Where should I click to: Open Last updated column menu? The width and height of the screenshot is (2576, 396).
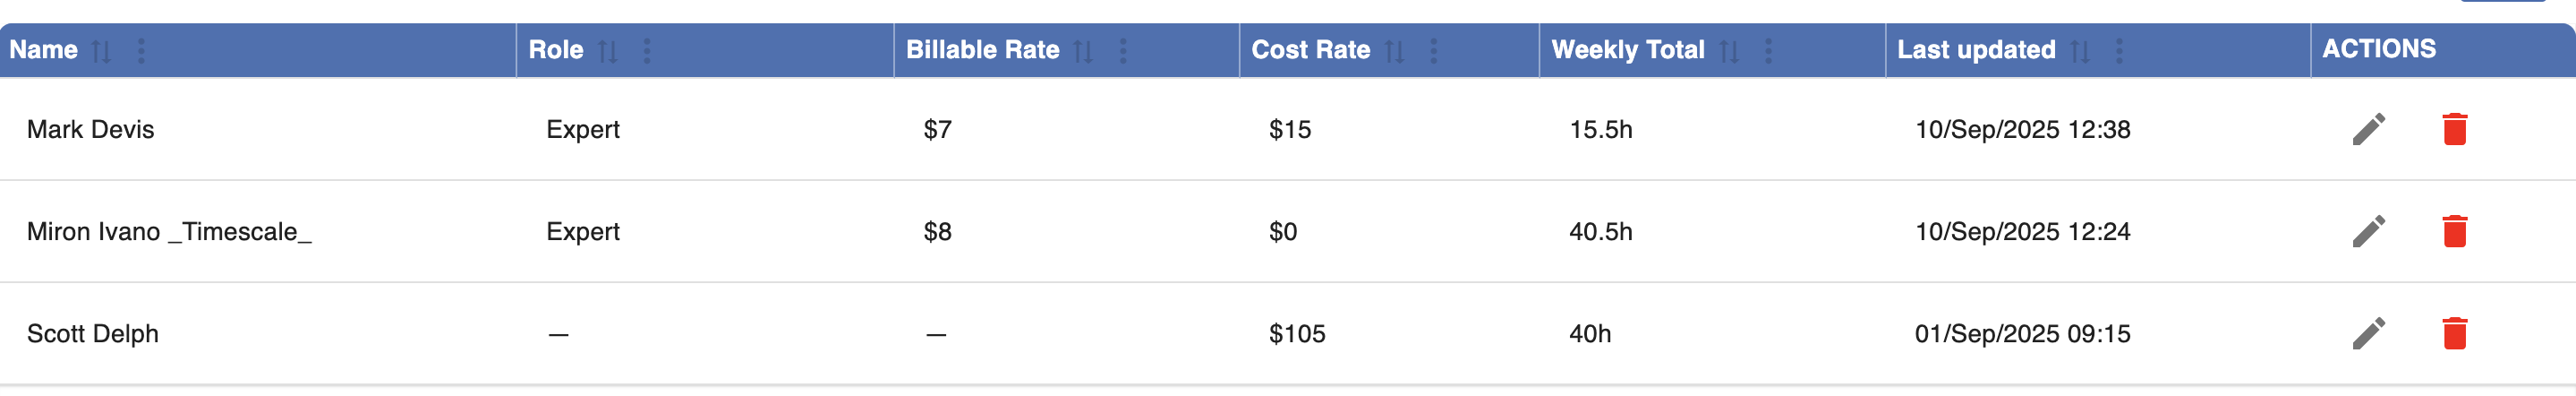click(x=2119, y=51)
